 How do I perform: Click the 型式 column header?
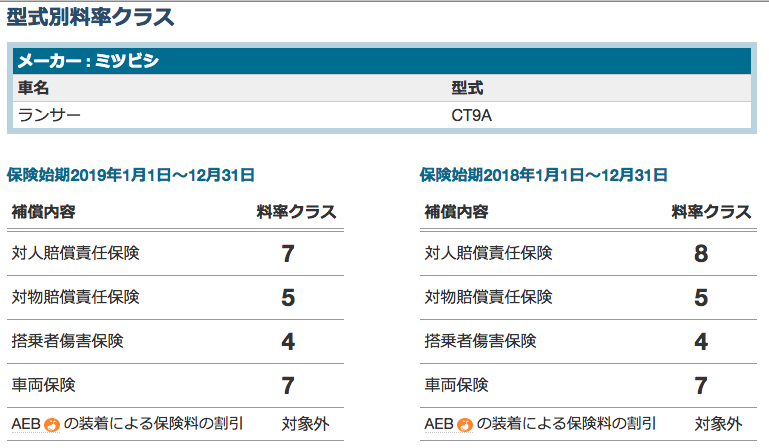click(467, 88)
